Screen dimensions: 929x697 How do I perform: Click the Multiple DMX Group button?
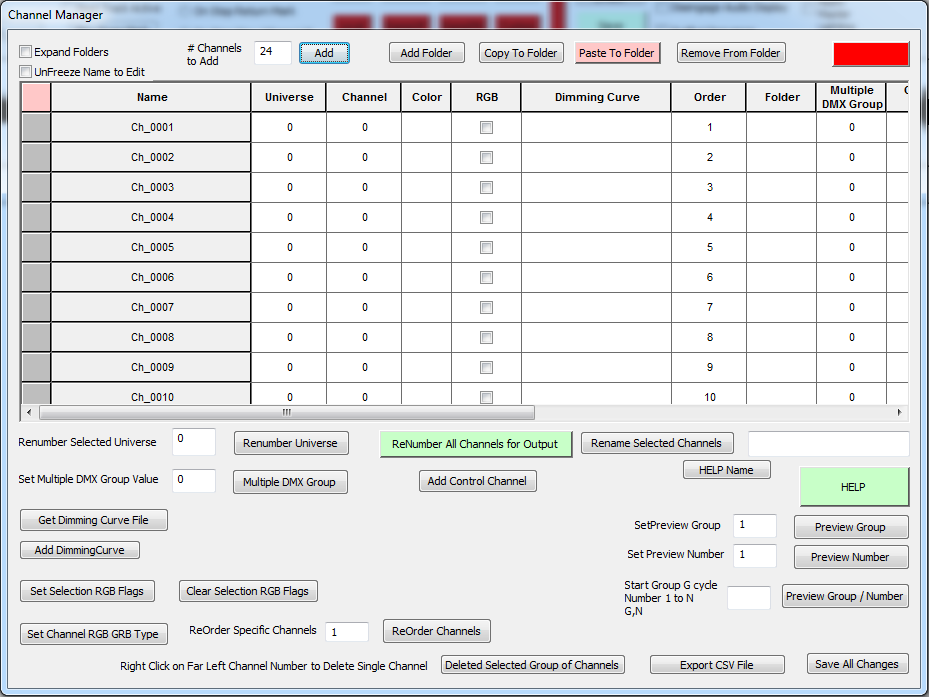(x=290, y=482)
